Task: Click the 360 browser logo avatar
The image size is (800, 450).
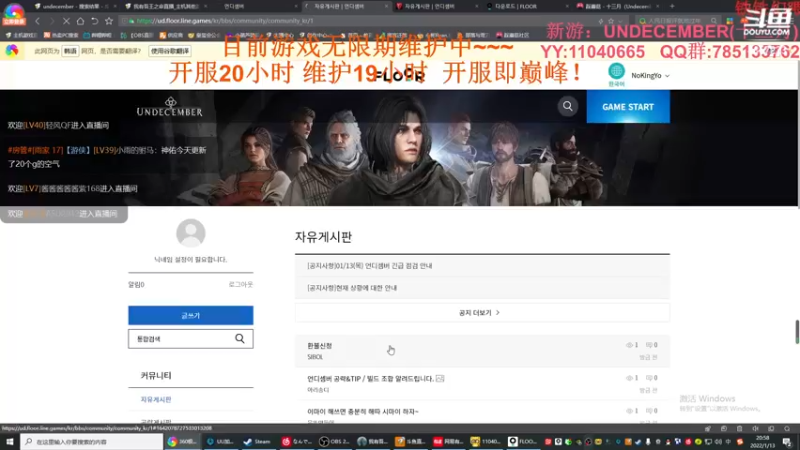Action: [x=14, y=13]
